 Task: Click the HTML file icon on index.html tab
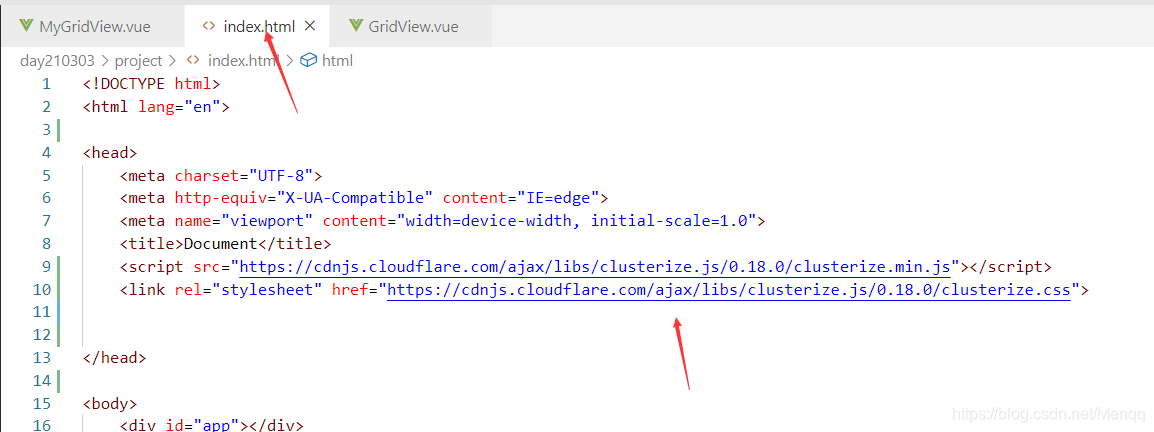pos(208,26)
